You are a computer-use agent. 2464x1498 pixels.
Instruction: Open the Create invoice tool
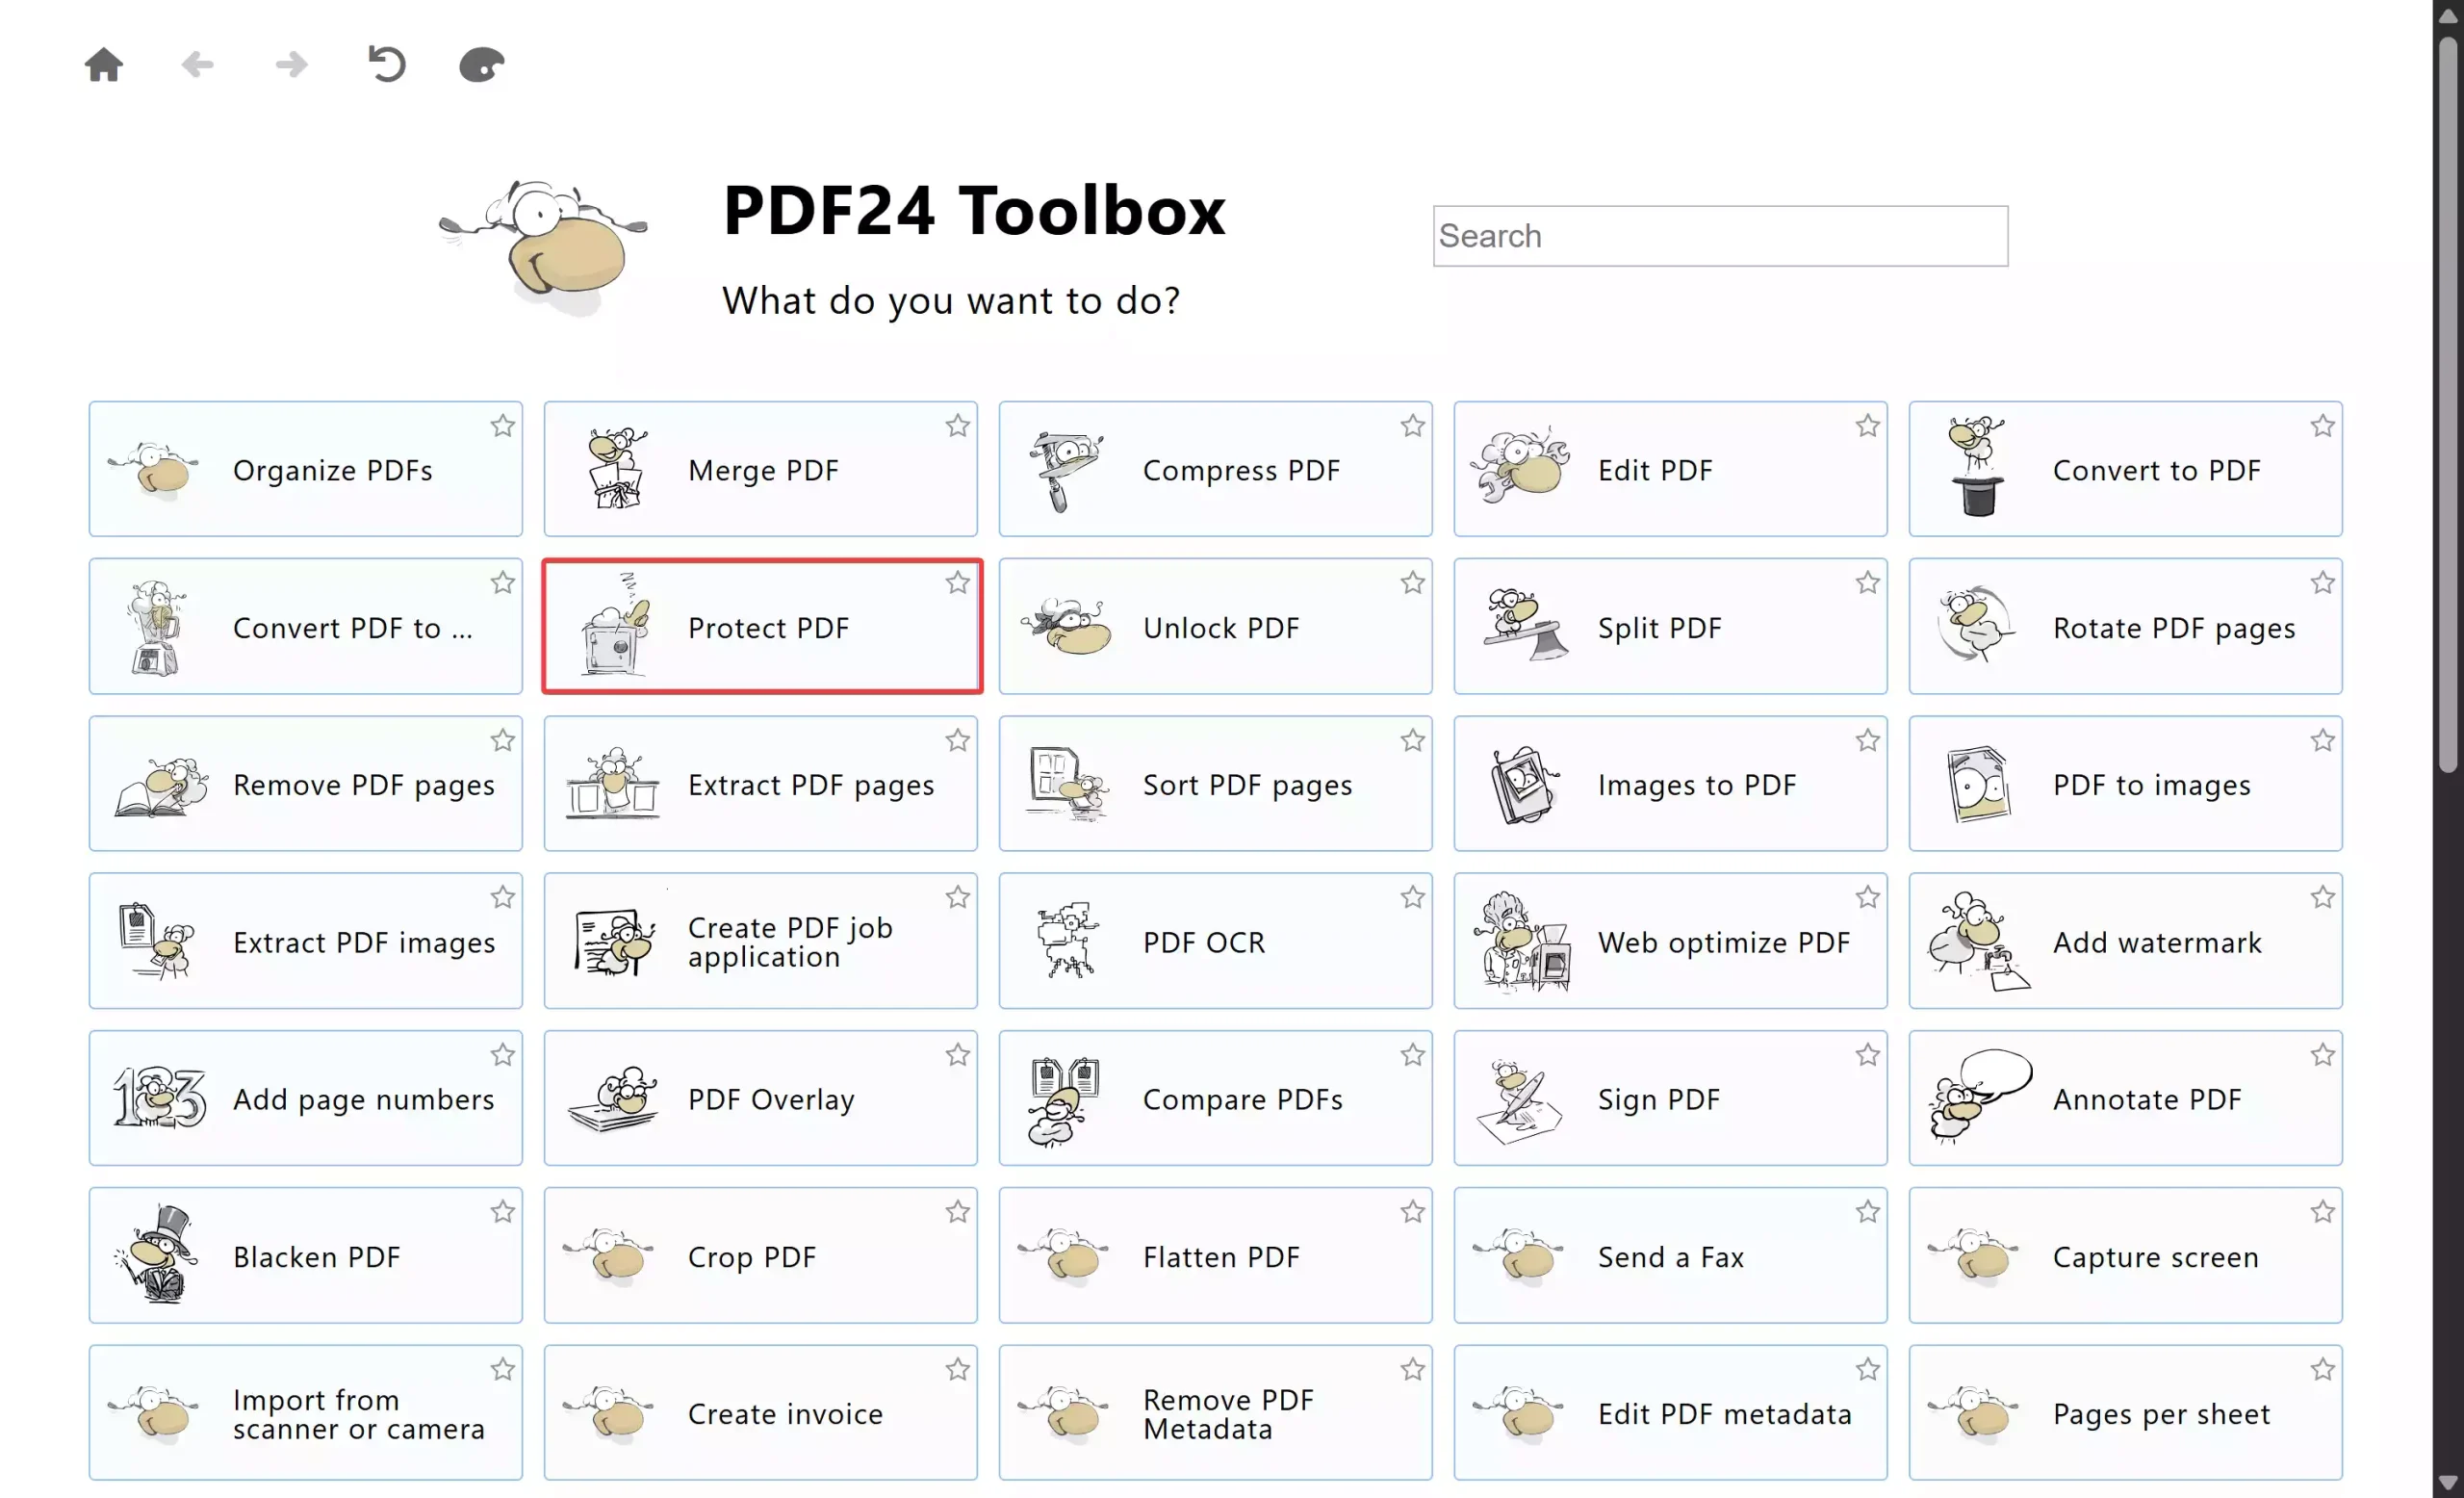(760, 1412)
